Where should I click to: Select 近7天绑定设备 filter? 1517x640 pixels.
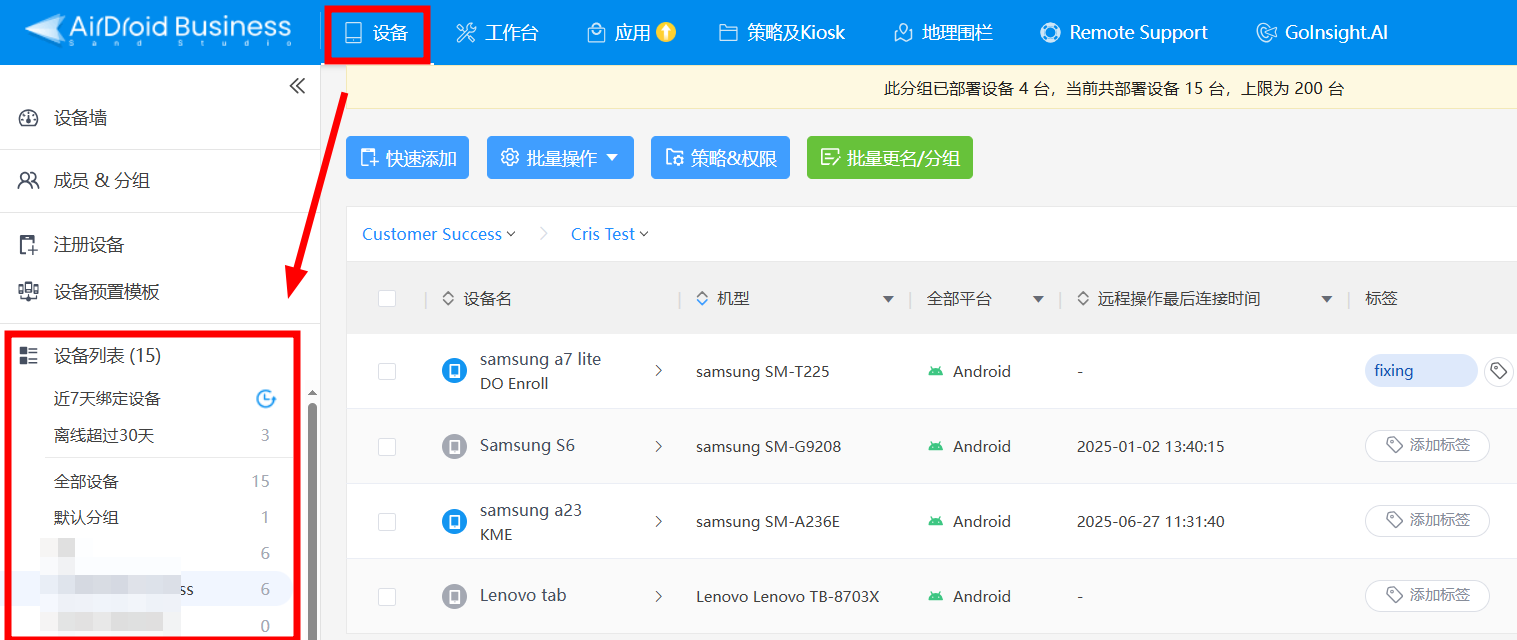pos(107,399)
